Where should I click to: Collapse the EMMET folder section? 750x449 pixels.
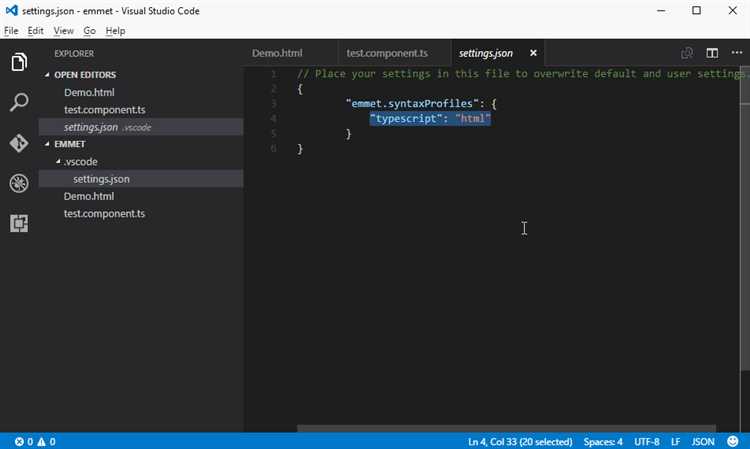tap(46, 144)
